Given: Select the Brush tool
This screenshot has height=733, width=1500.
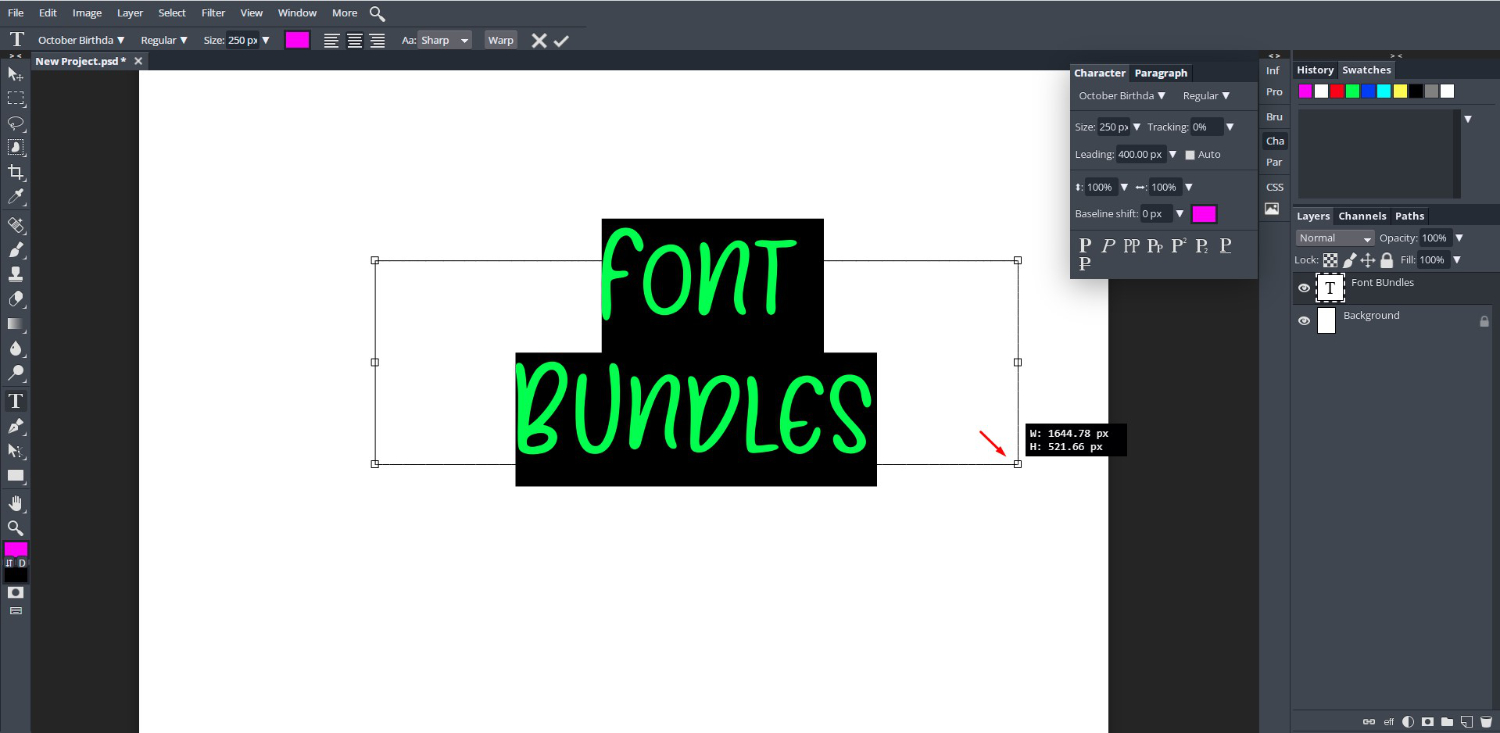Looking at the screenshot, I should 16,250.
